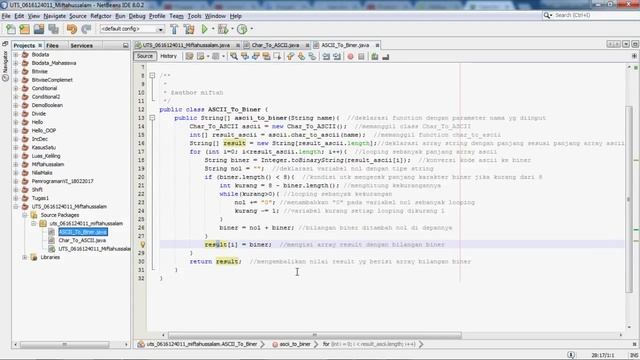
Task: Select ASCII_To_Biner.java in project tree
Action: (x=82, y=232)
